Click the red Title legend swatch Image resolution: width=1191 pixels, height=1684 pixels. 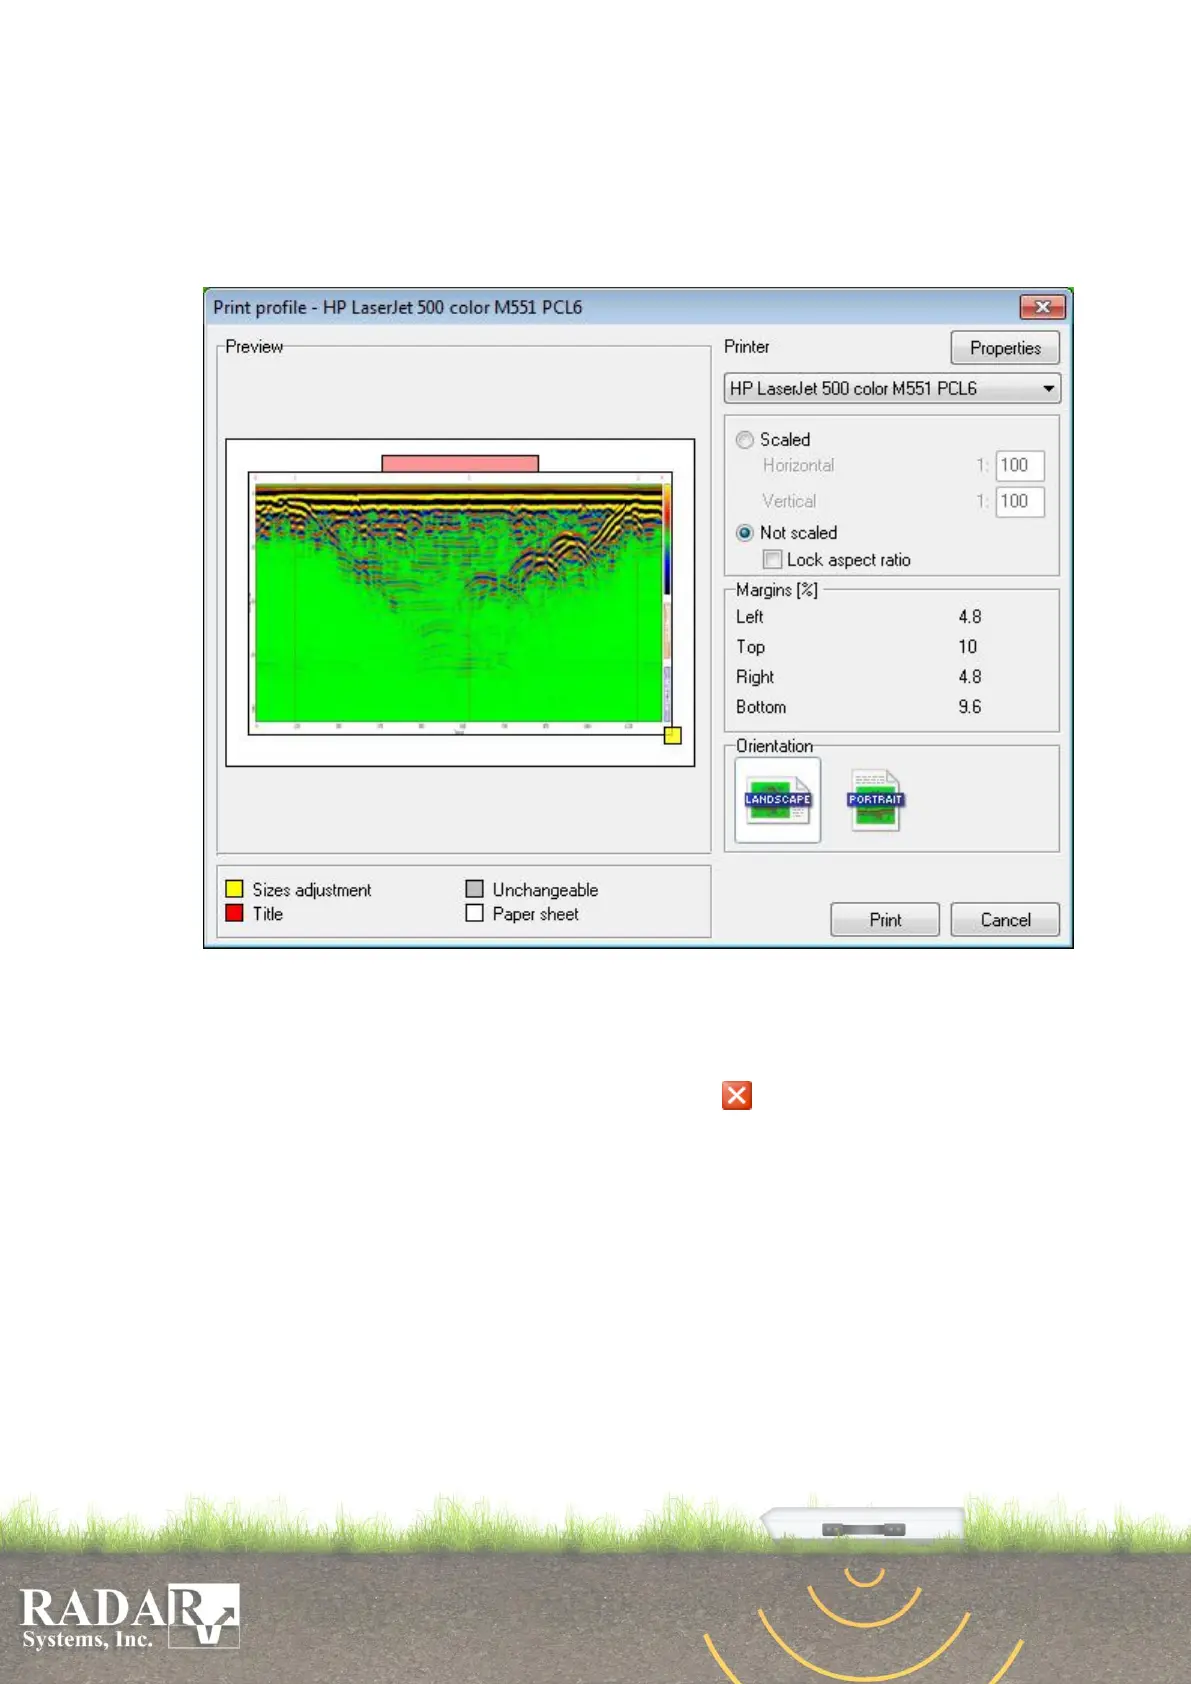click(x=234, y=913)
